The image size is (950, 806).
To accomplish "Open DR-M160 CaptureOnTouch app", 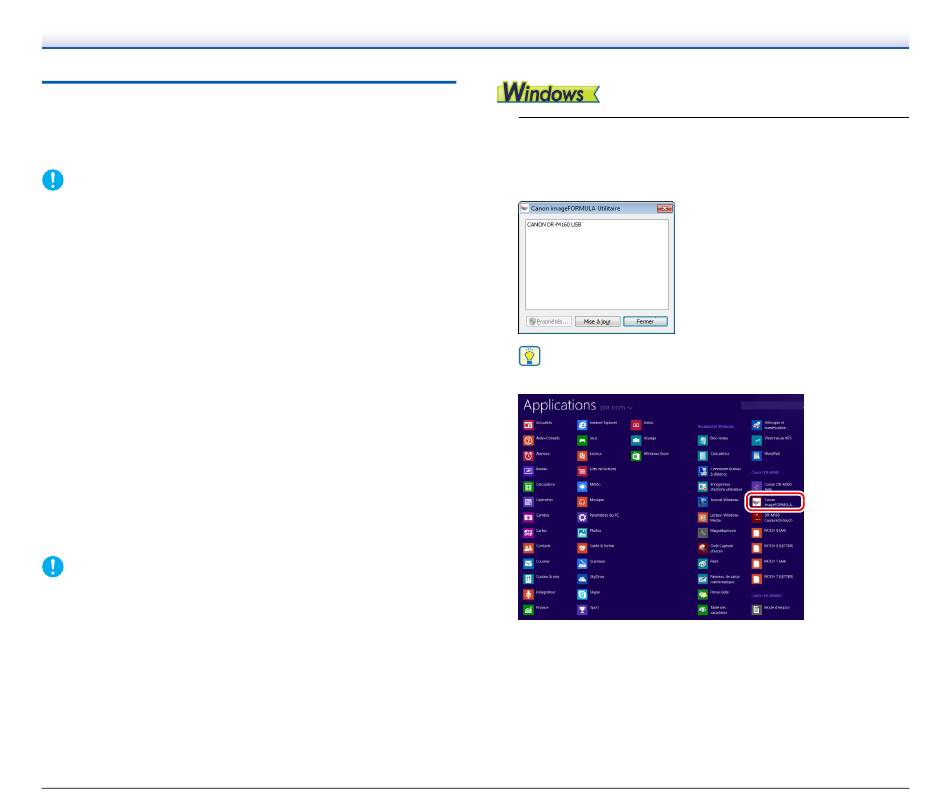I will (x=772, y=518).
